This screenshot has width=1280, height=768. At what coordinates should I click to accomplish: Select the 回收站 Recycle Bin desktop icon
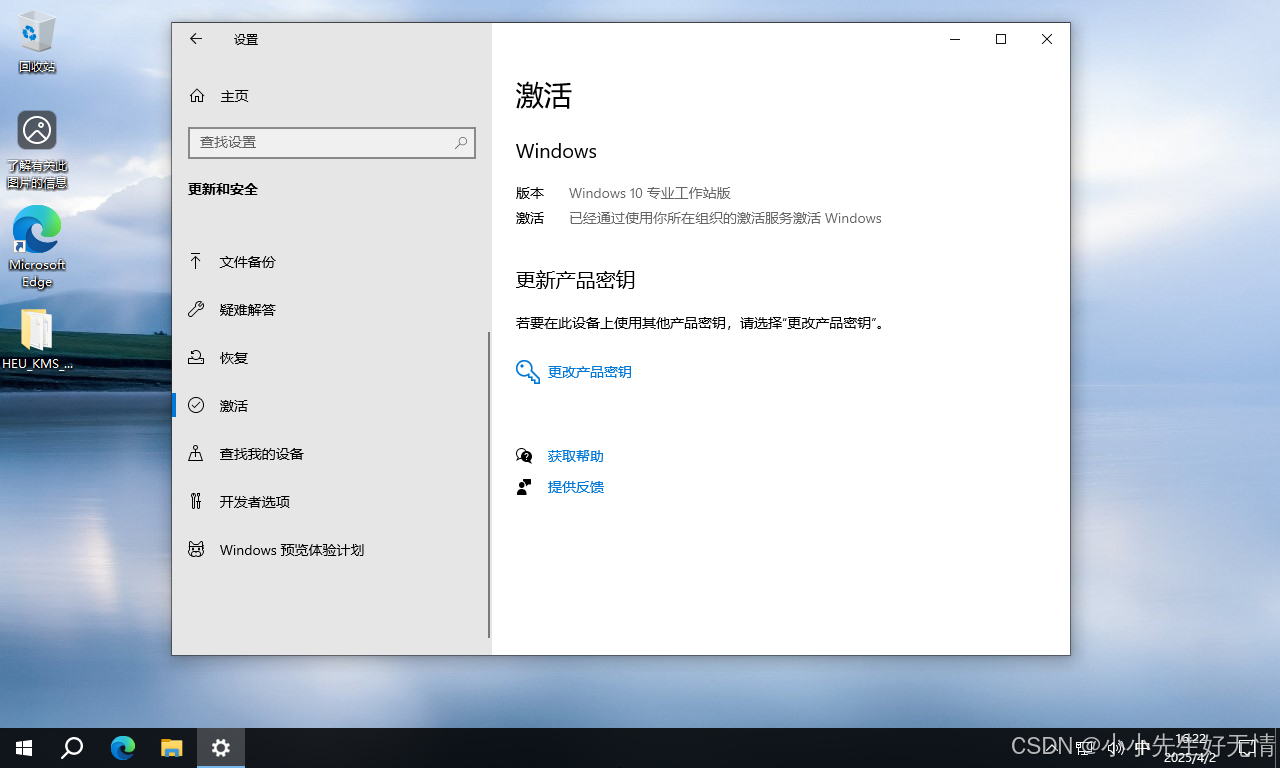37,42
